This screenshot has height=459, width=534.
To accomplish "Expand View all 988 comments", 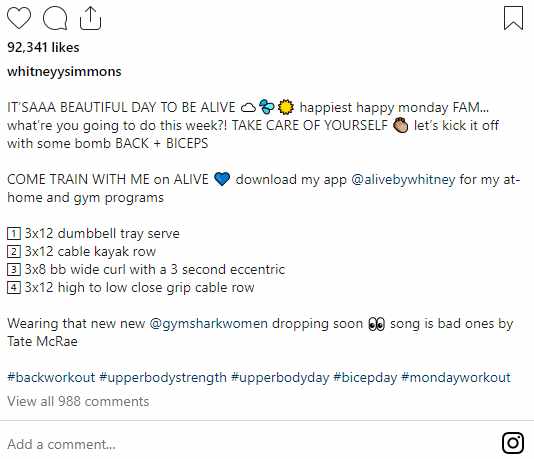I will (x=78, y=401).
